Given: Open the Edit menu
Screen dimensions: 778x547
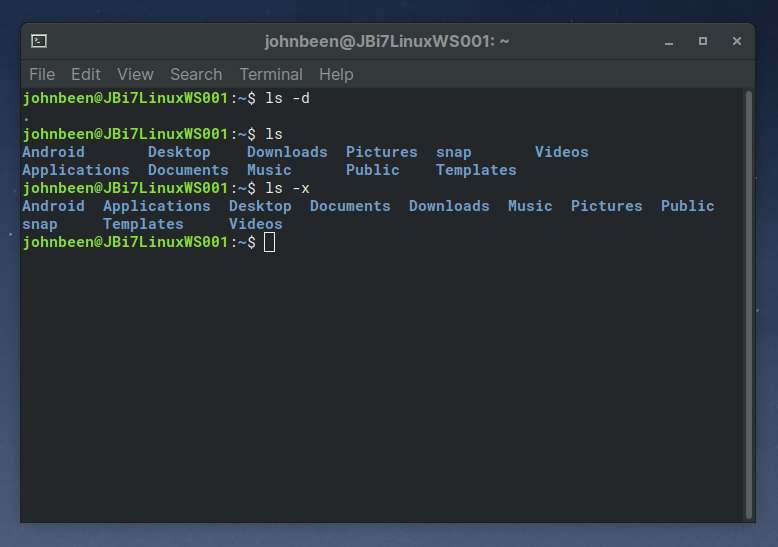Looking at the screenshot, I should coord(85,74).
